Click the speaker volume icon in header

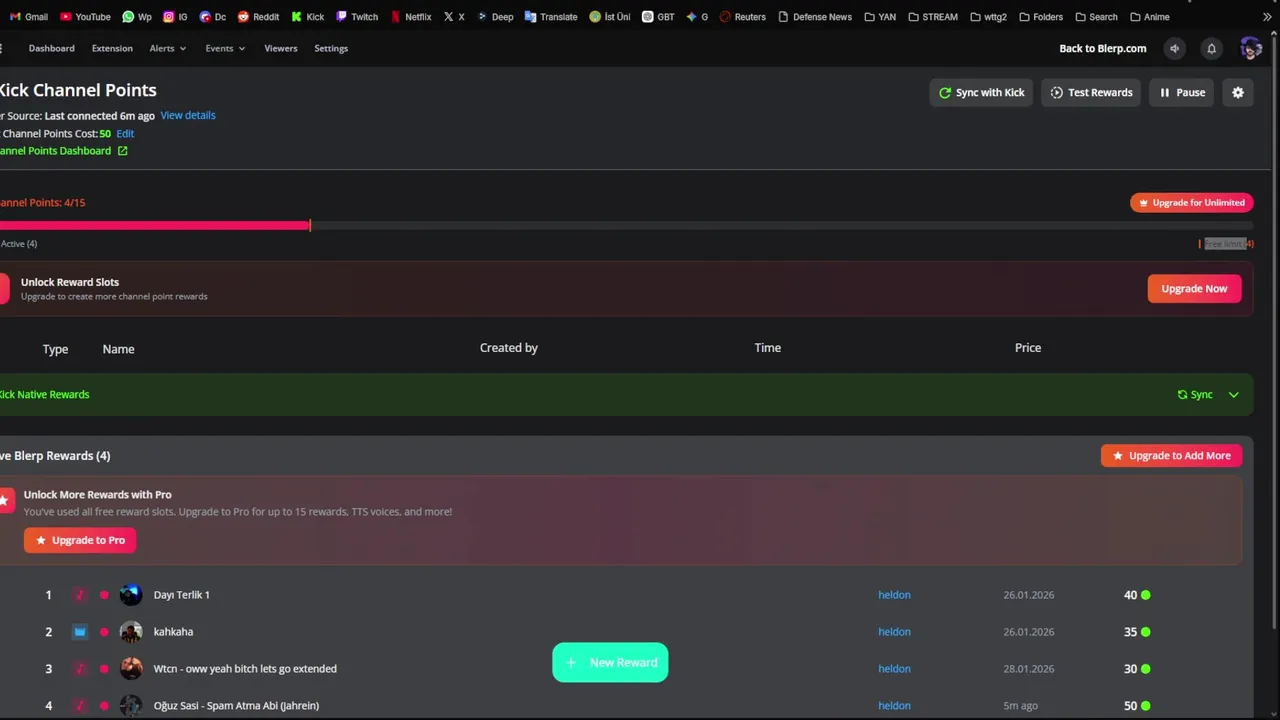click(1175, 48)
